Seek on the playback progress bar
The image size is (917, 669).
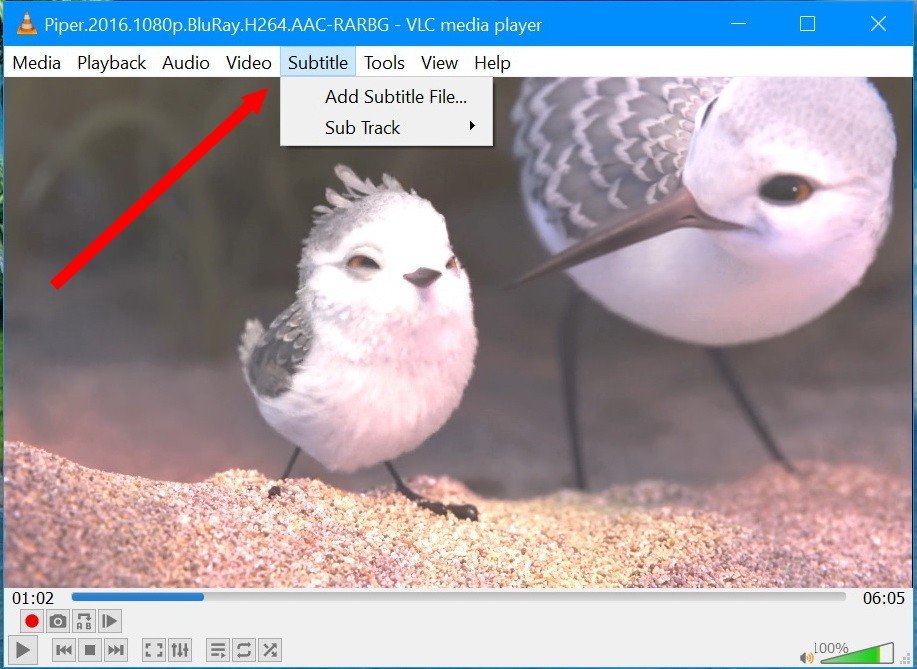coord(458,597)
